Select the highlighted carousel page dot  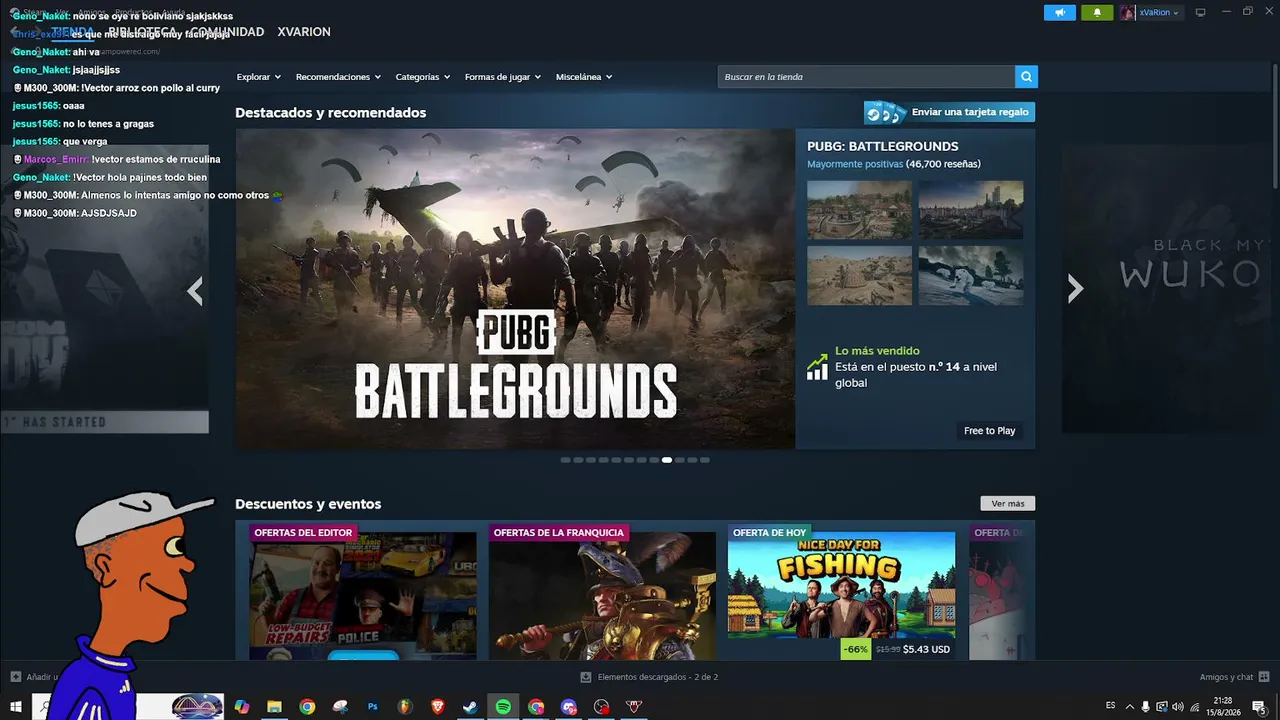(667, 460)
